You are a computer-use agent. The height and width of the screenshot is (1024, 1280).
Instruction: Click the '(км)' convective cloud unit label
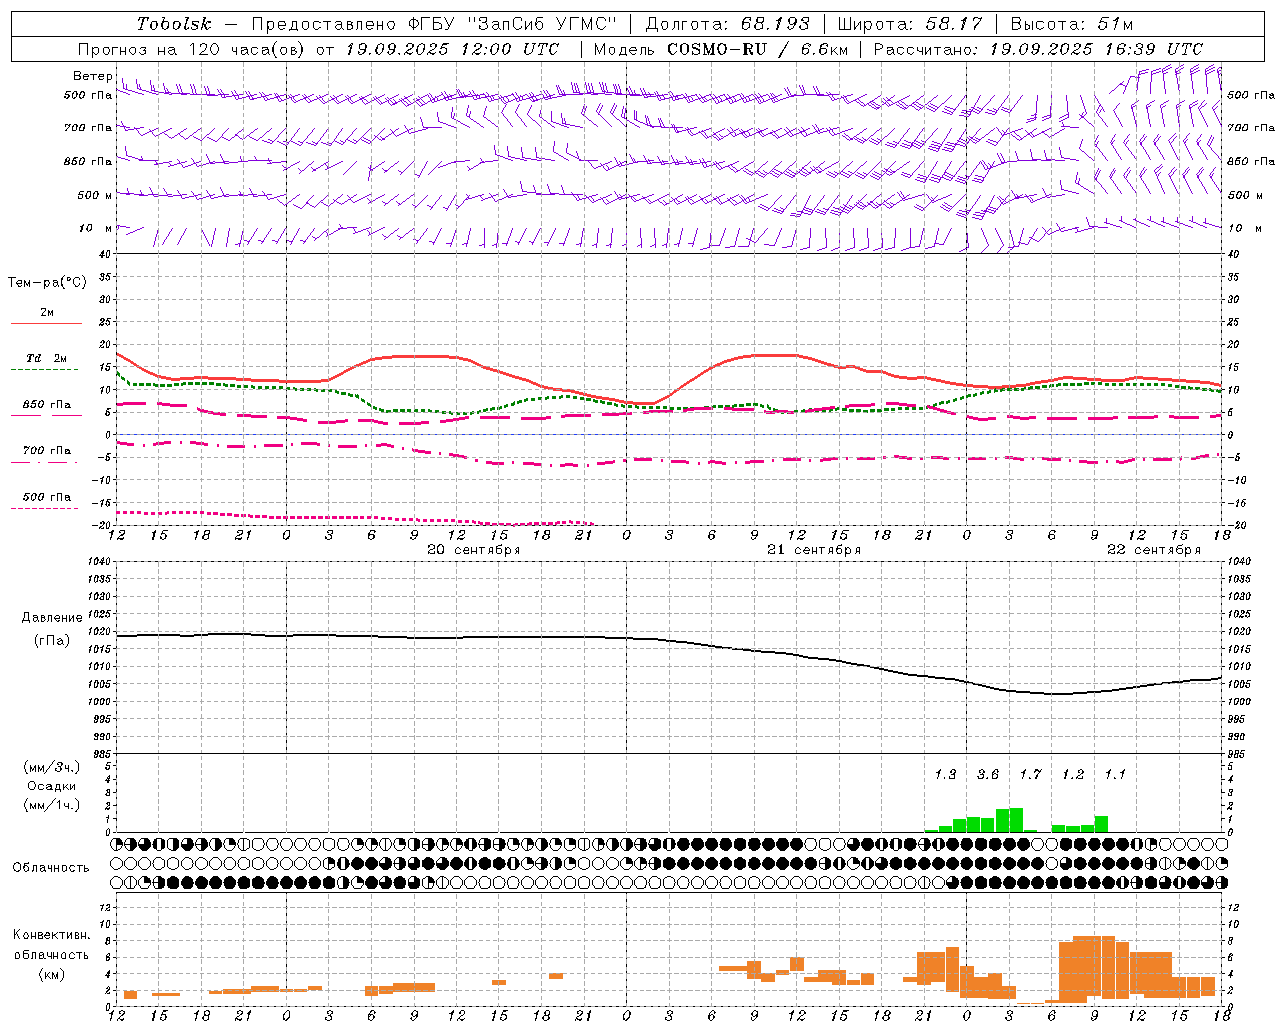(x=51, y=974)
